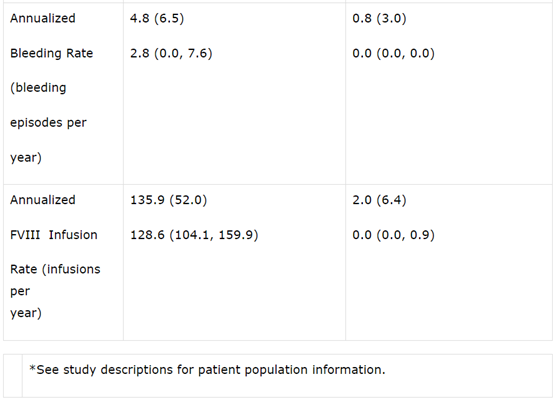Click the 'episodes per' text line
The width and height of the screenshot is (554, 402).
[48, 123]
